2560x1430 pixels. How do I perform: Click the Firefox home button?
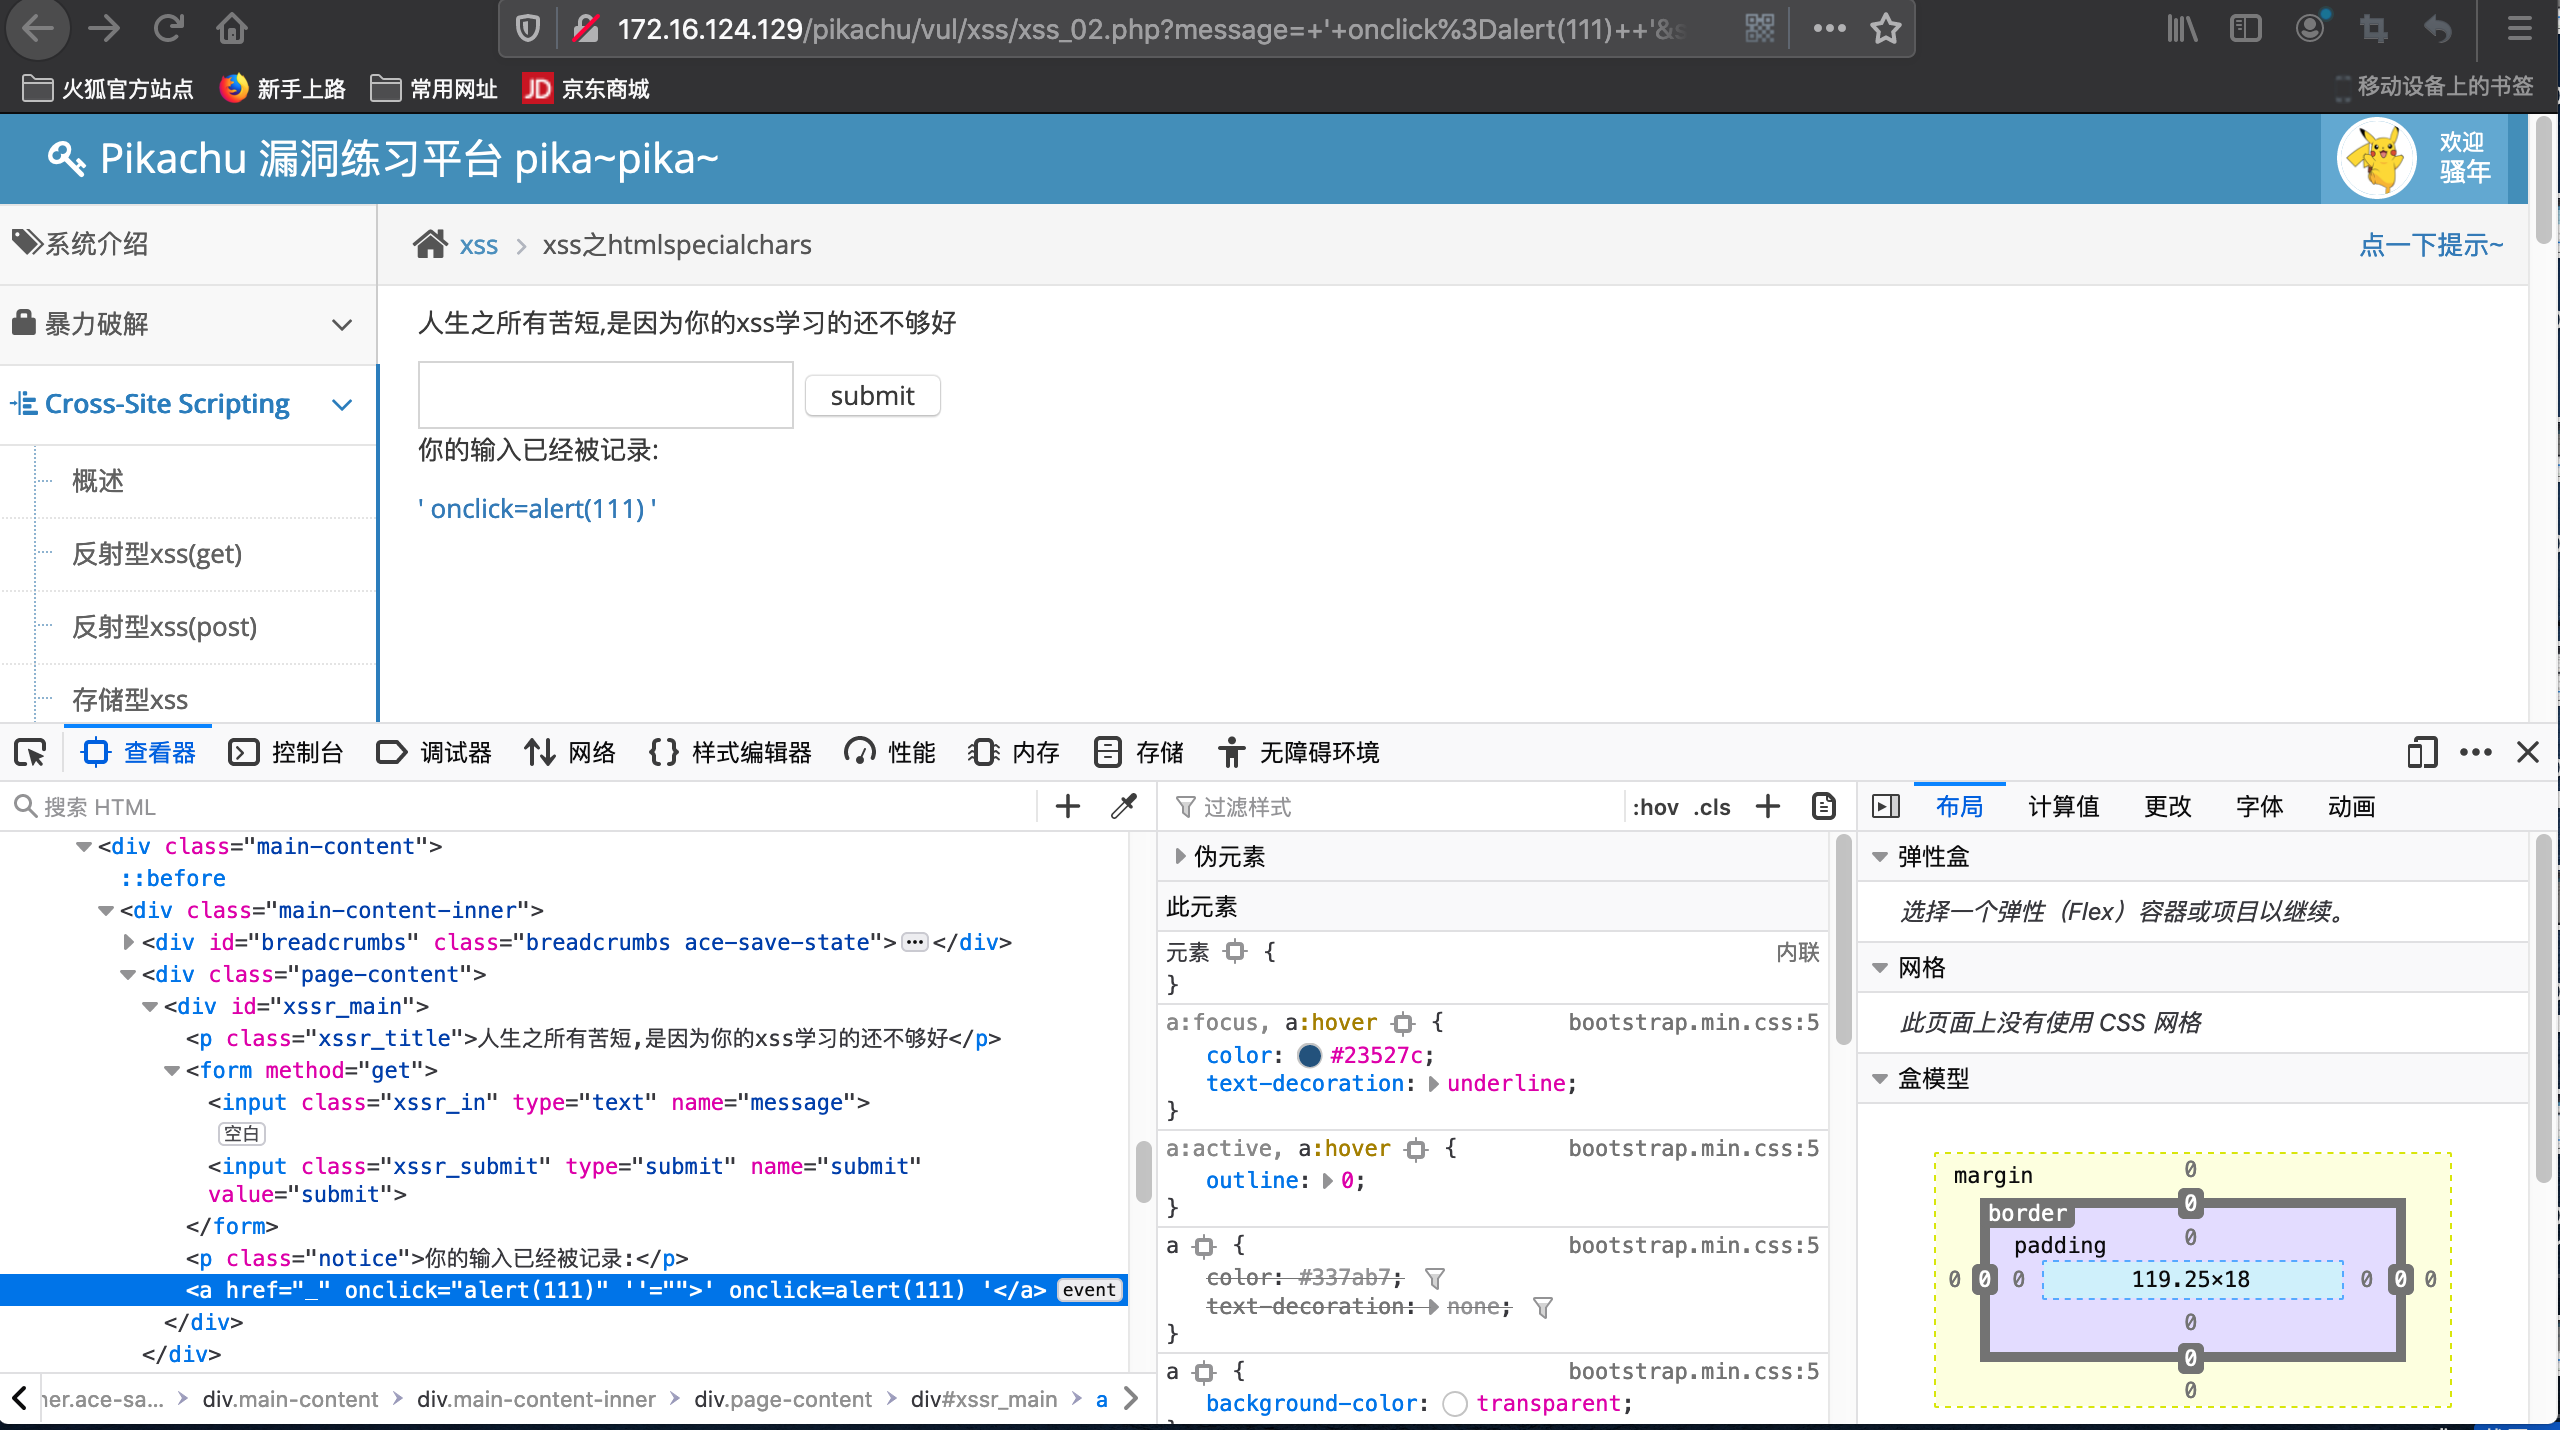point(232,29)
